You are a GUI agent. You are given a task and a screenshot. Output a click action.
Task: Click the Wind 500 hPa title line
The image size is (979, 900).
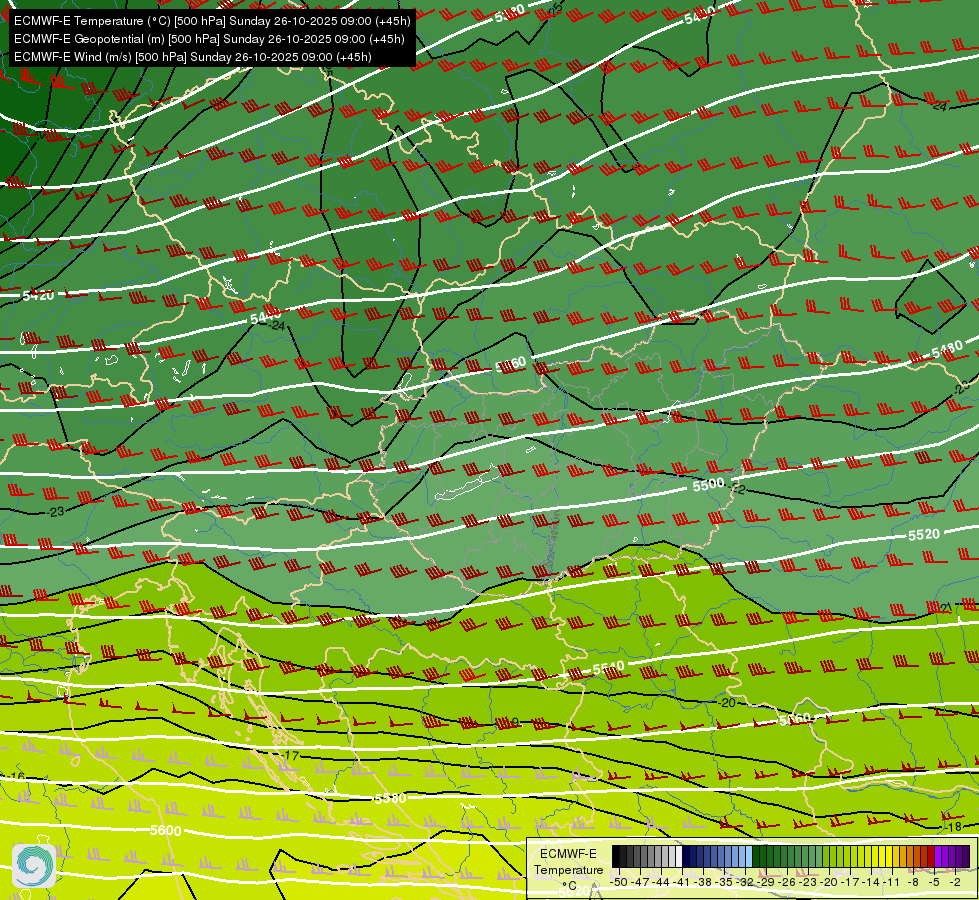coord(193,57)
